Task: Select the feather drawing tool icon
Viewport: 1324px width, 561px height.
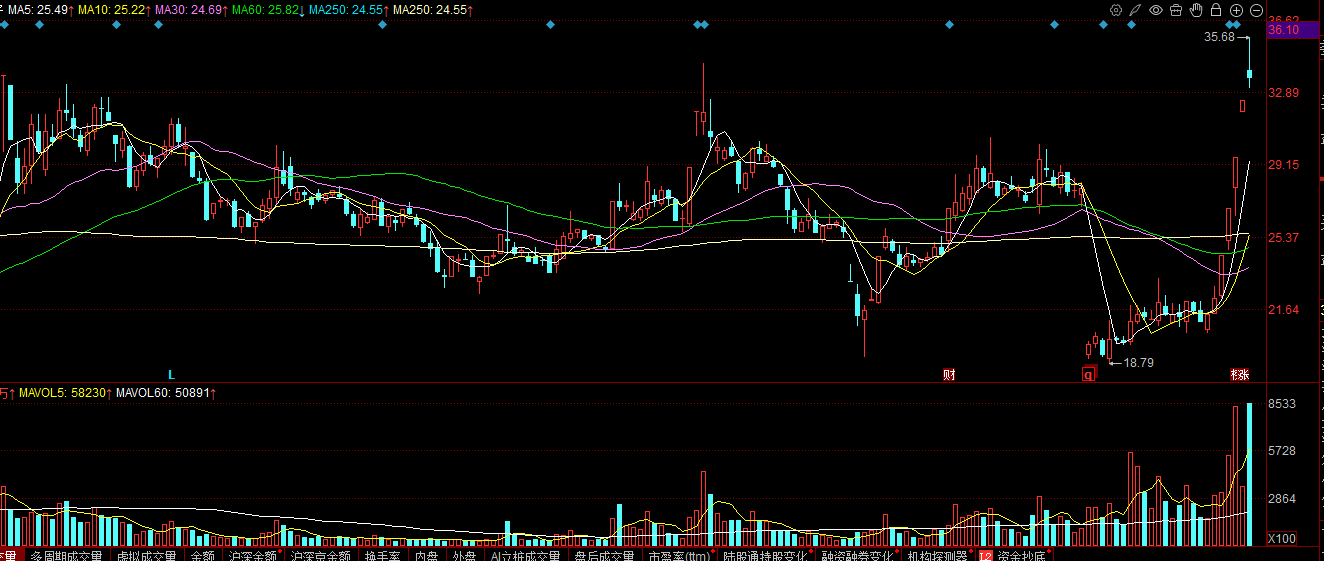Action: point(1135,9)
